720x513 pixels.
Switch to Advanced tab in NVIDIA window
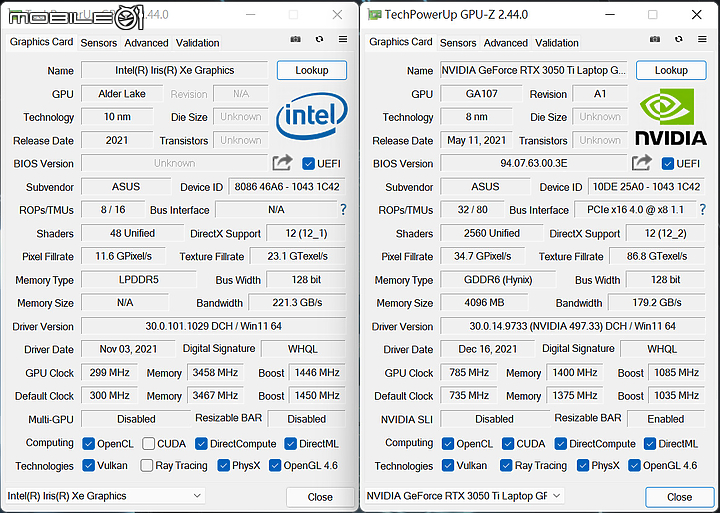click(x=506, y=43)
